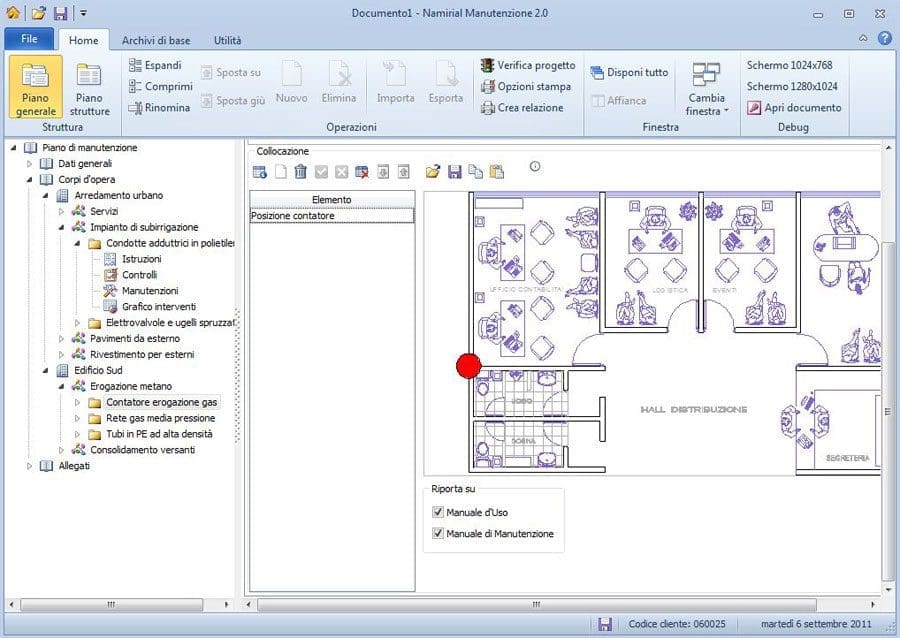Expand the Allegati tree node
This screenshot has width=900, height=638.
click(x=30, y=466)
